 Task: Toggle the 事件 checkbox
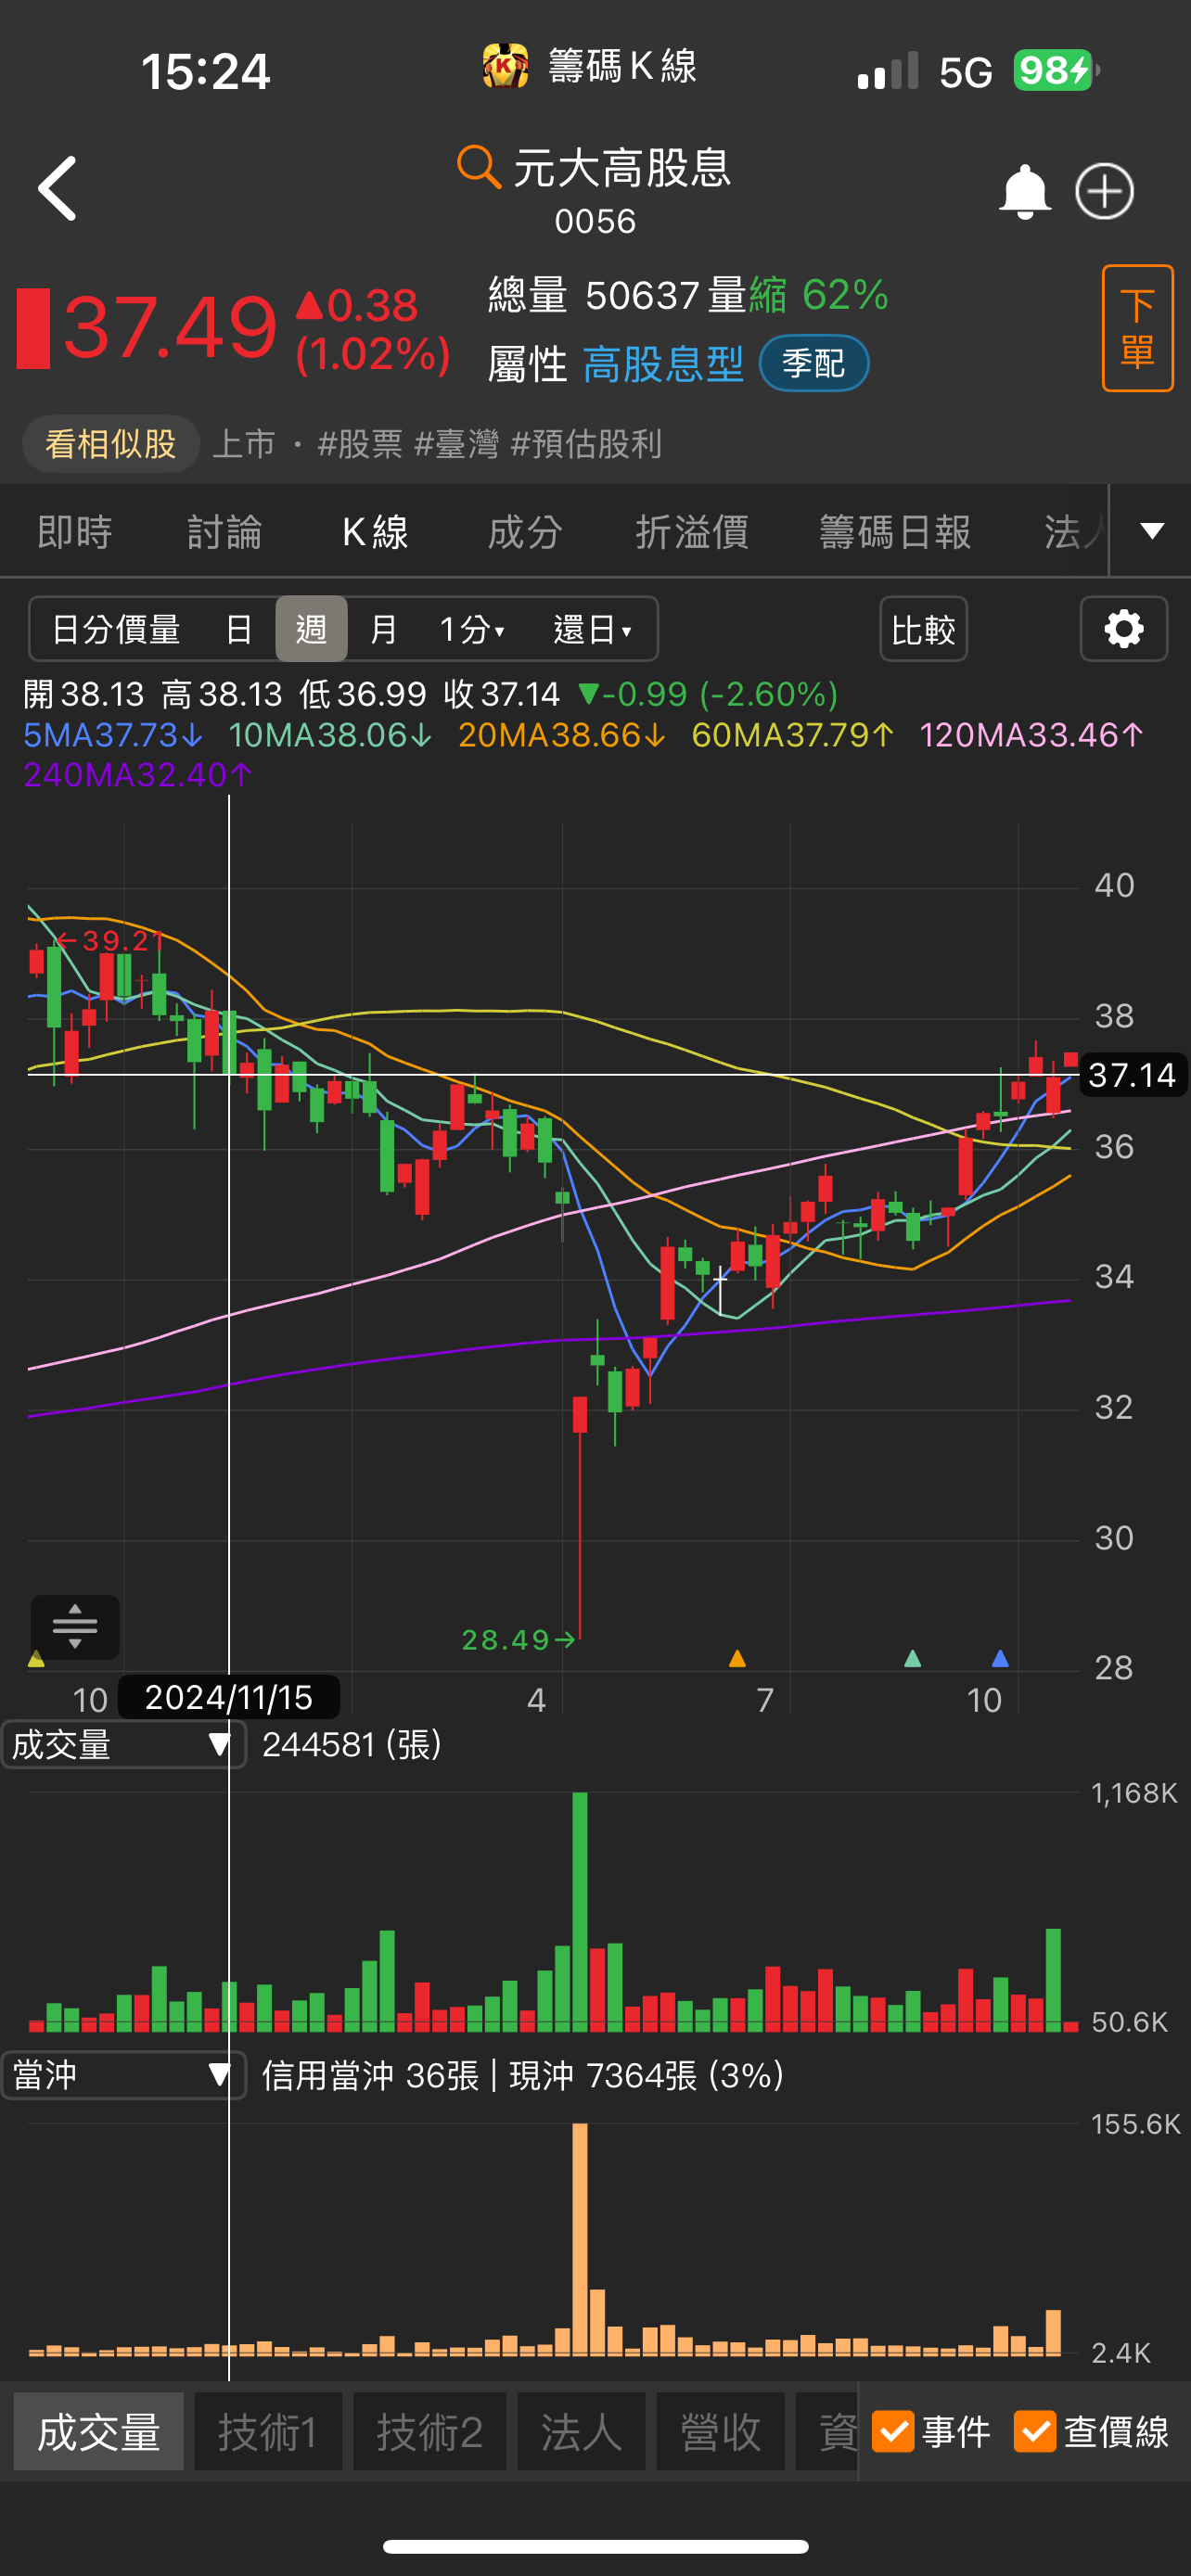[893, 2431]
